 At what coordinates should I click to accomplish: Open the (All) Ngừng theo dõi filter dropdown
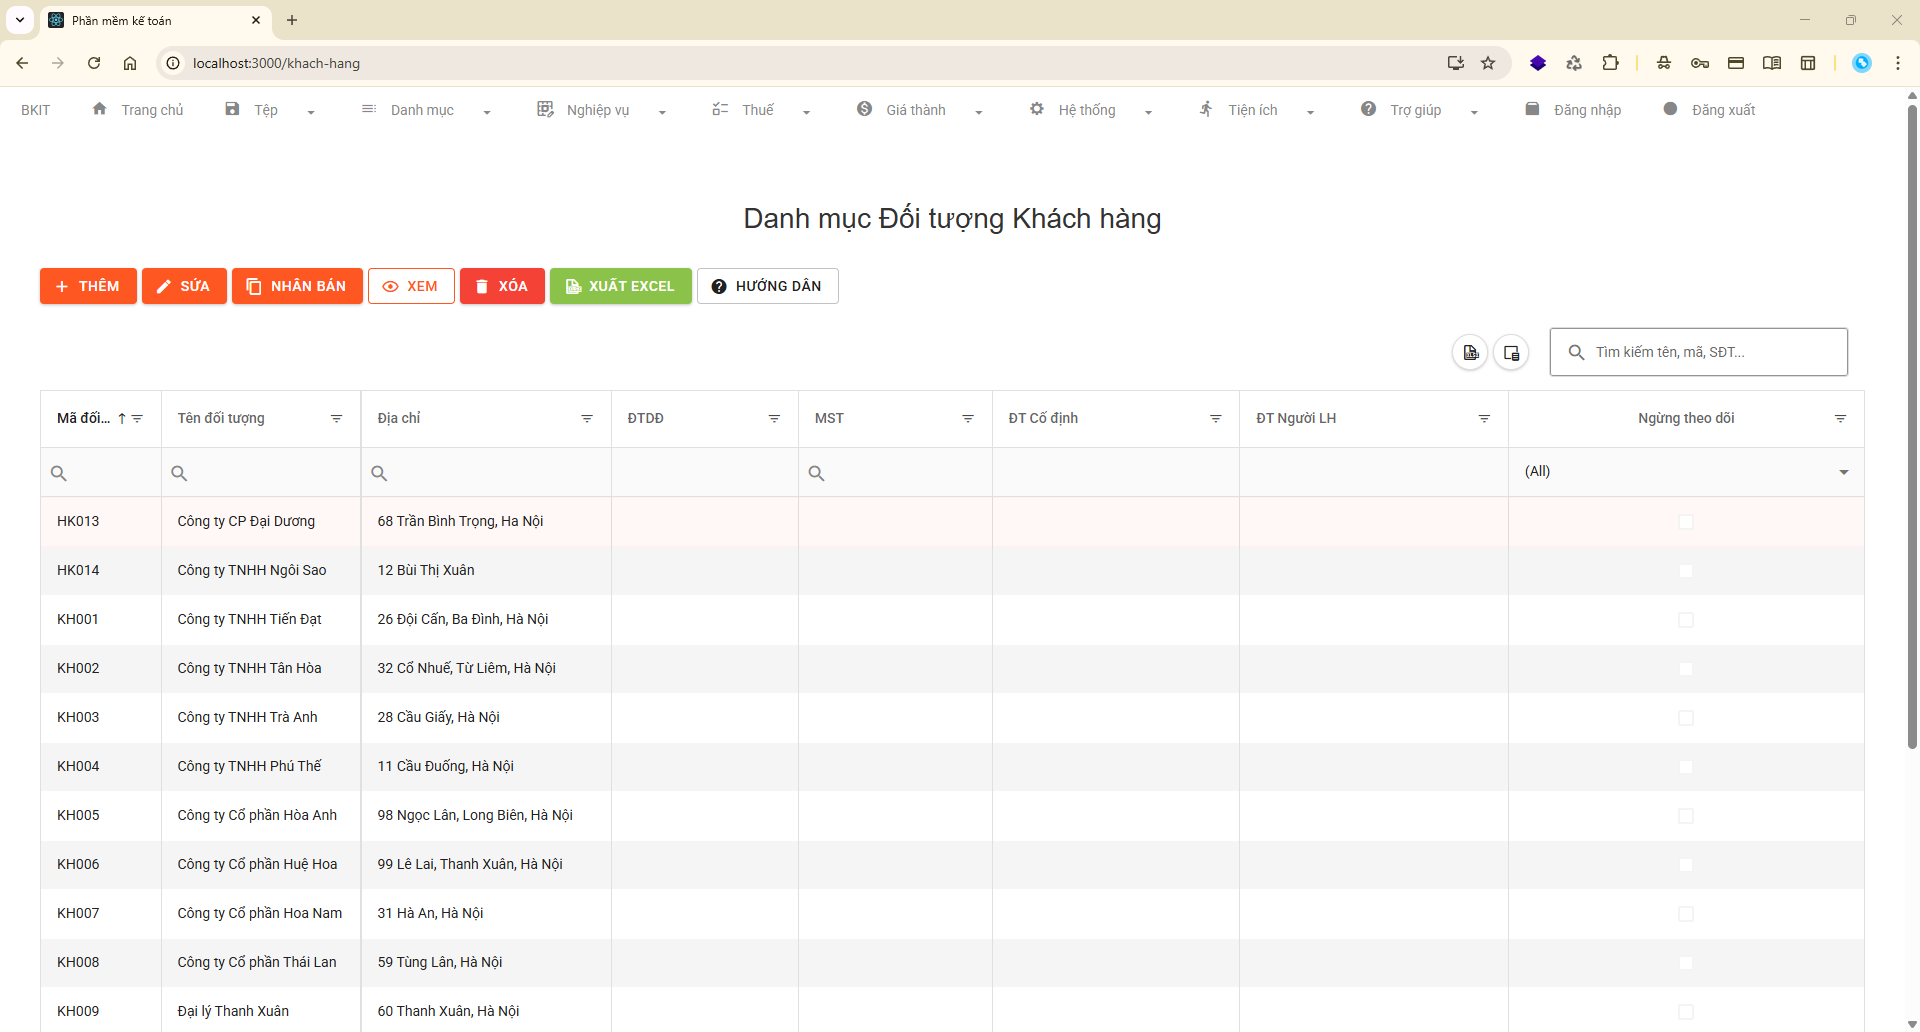point(1844,472)
